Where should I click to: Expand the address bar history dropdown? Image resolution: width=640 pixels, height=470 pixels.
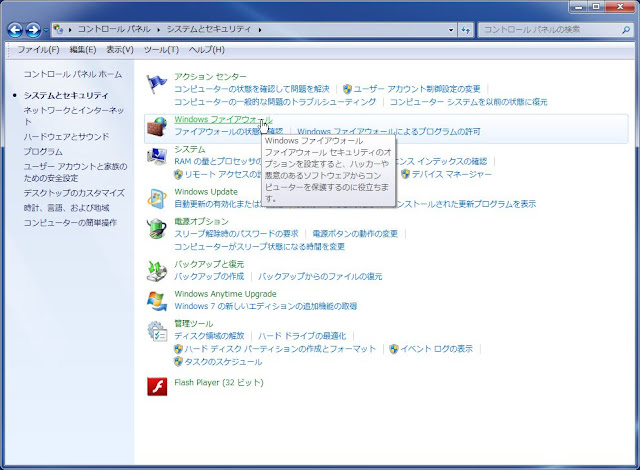tap(451, 30)
